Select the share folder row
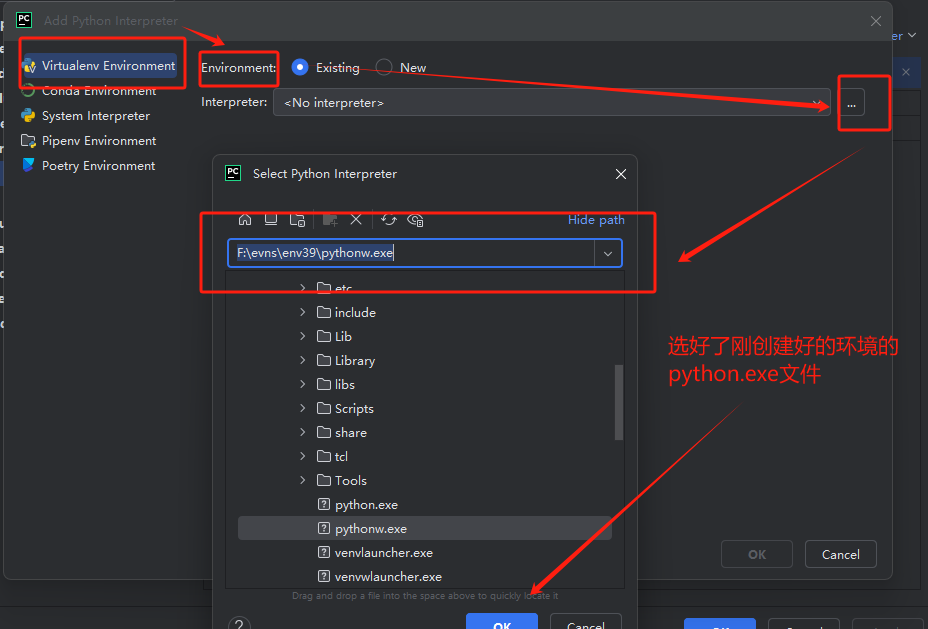Viewport: 928px width, 629px height. [x=425, y=432]
